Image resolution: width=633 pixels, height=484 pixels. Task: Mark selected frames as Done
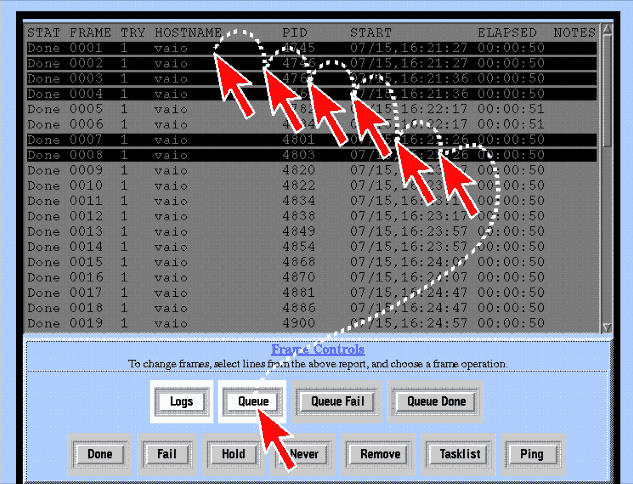point(100,454)
